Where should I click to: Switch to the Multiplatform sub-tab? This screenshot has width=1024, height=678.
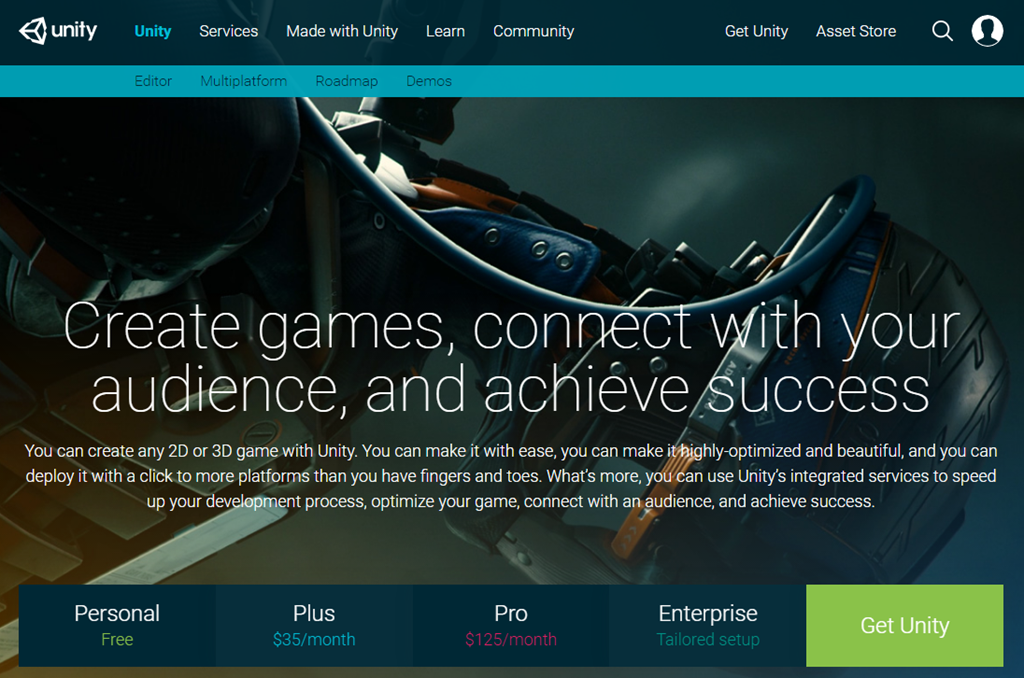pyautogui.click(x=244, y=81)
